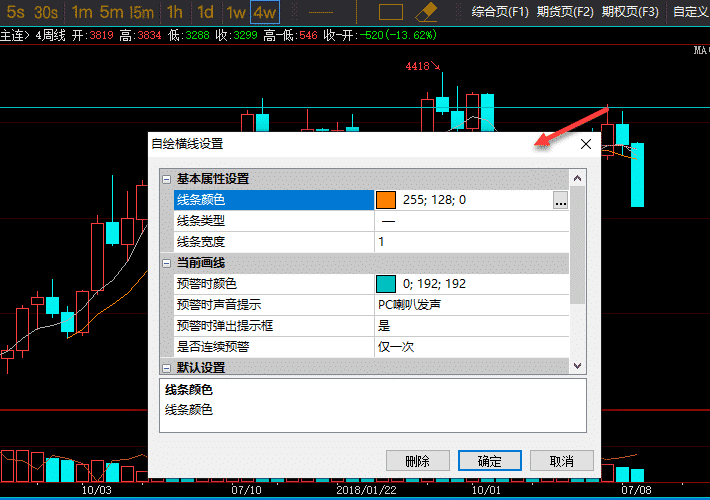Open 自定义 tab

pos(691,12)
